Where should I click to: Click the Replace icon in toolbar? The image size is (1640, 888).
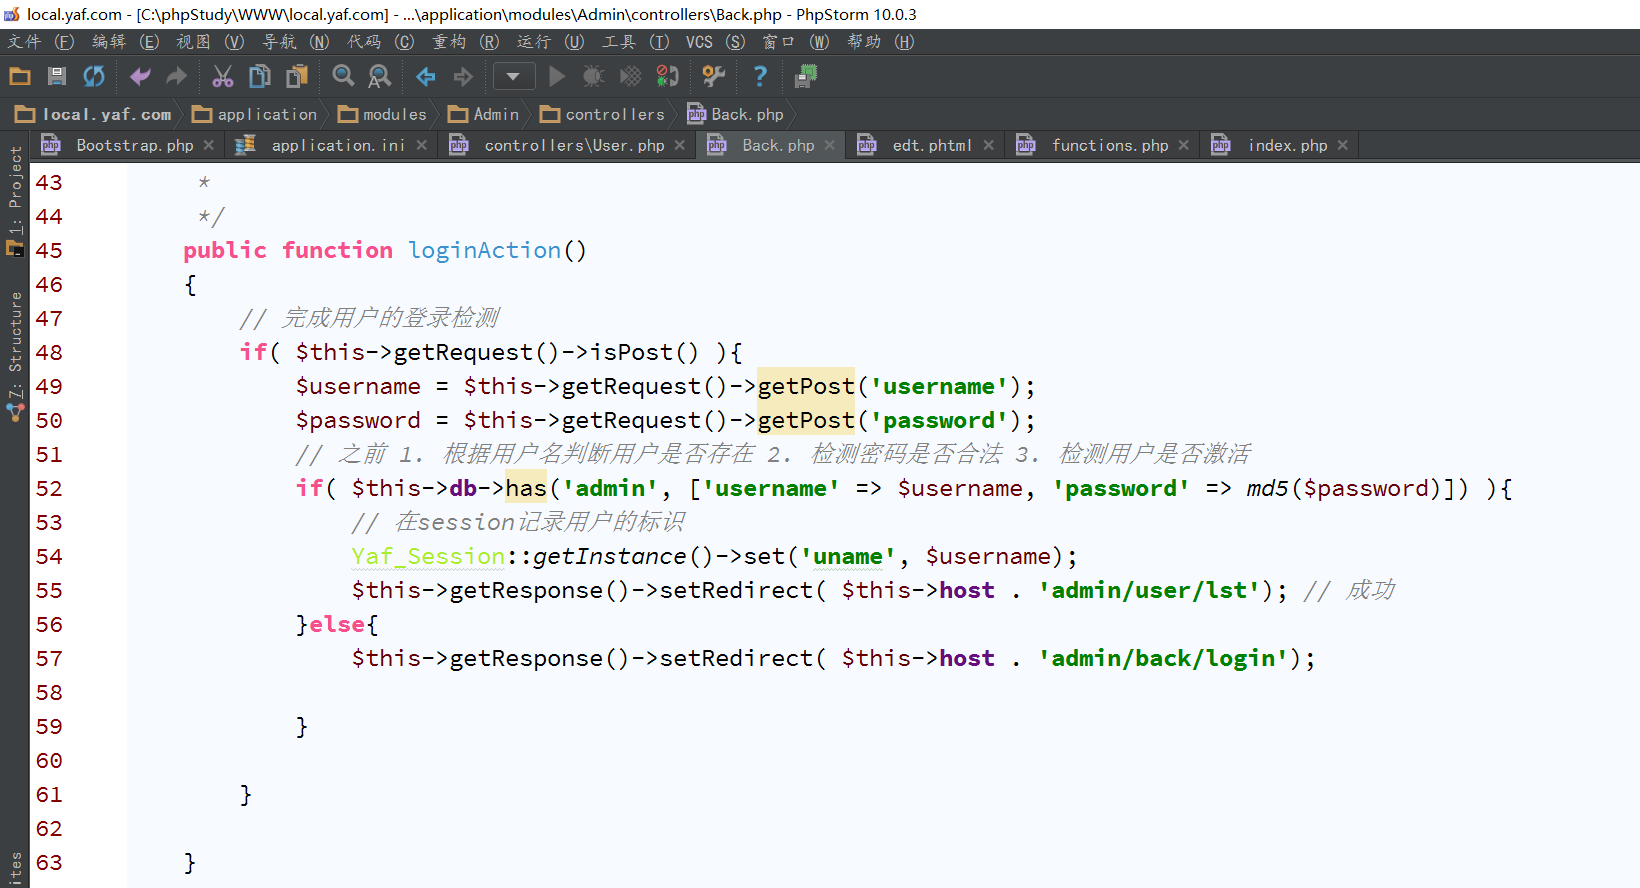tap(380, 76)
